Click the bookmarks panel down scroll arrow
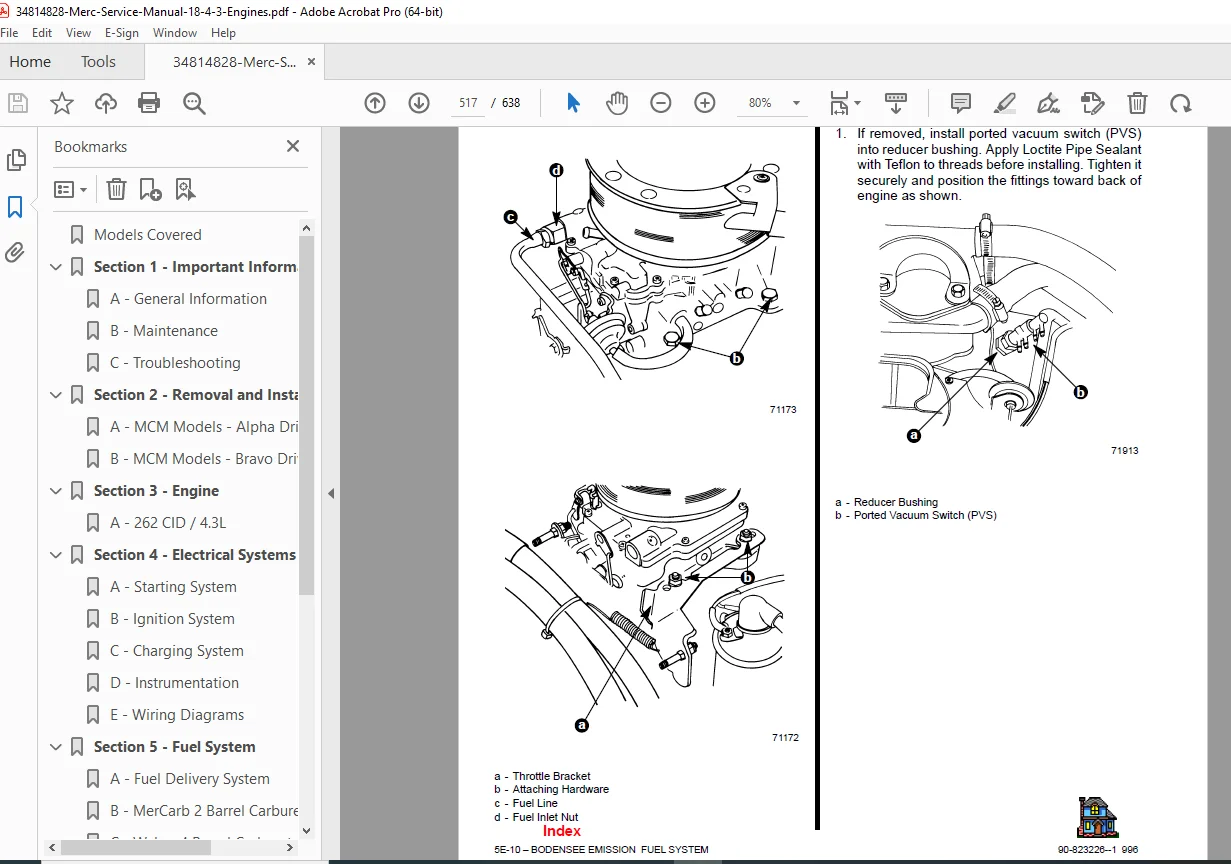 coord(307,831)
